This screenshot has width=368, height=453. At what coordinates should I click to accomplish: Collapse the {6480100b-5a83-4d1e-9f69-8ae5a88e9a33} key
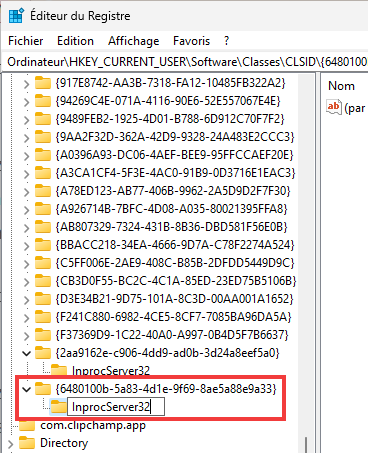(x=26, y=389)
